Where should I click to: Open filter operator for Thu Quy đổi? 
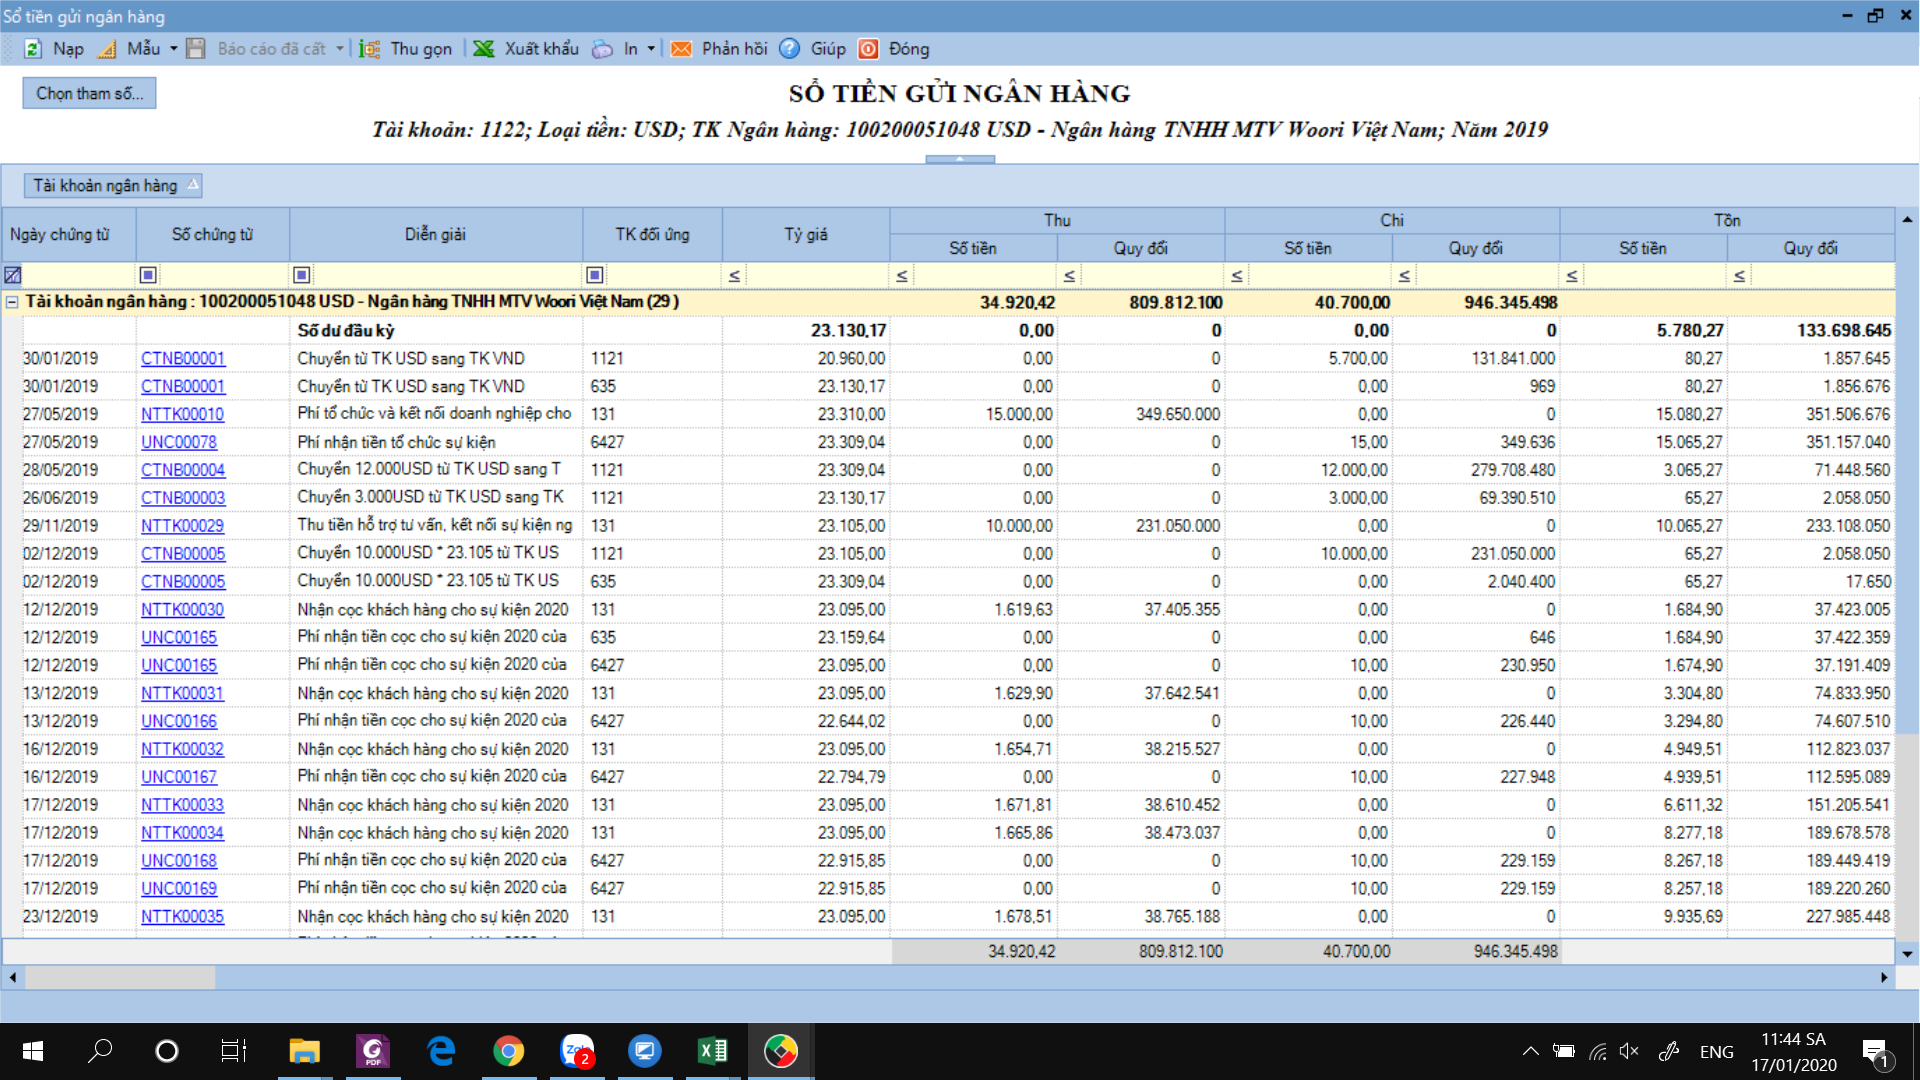point(1069,276)
